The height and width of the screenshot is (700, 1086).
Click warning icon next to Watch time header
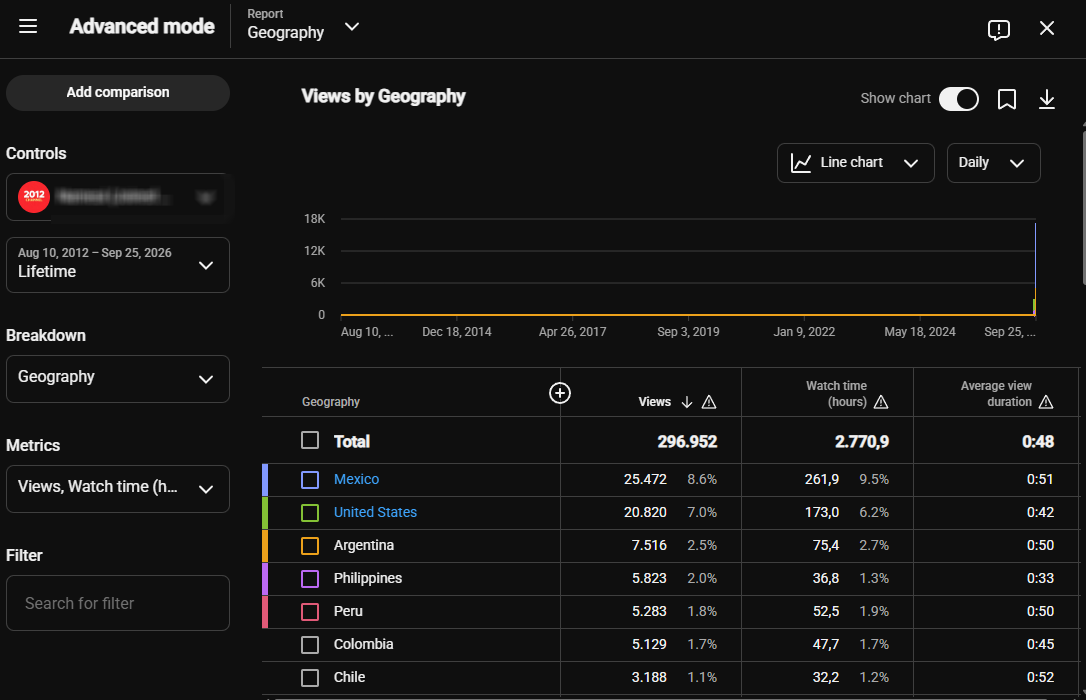pyautogui.click(x=880, y=402)
